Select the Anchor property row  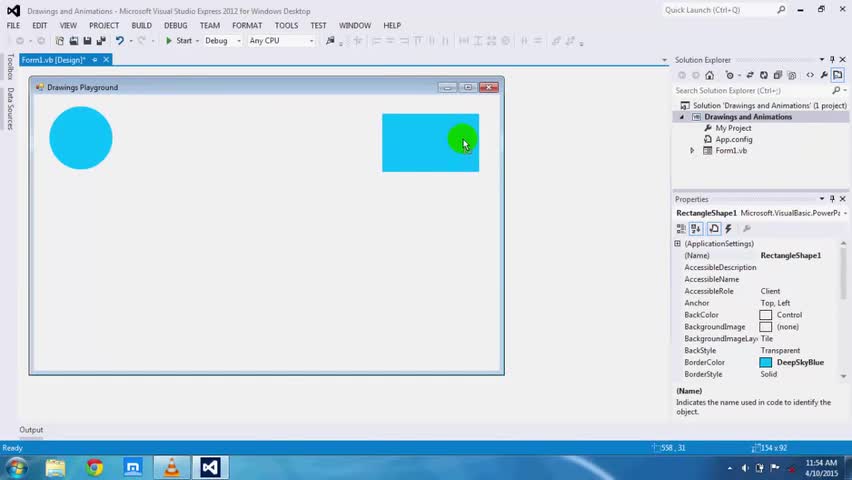click(758, 303)
